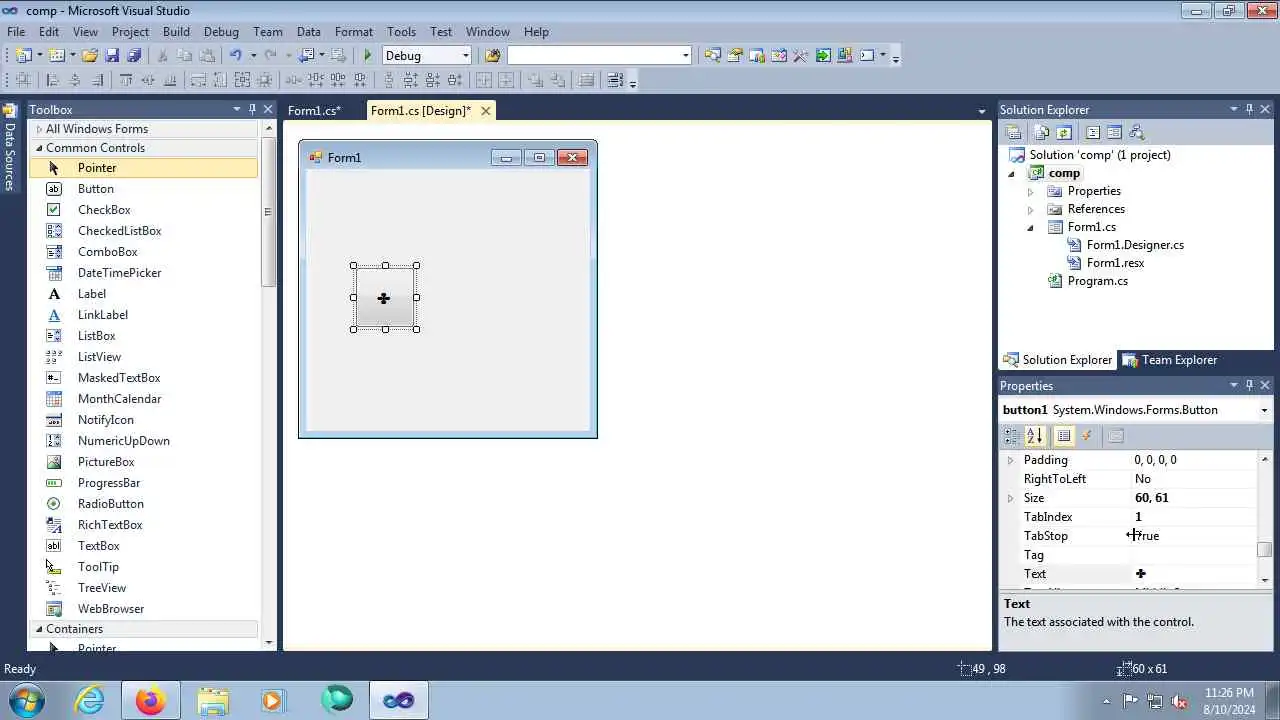The height and width of the screenshot is (720, 1280).
Task: Click Align Tops icon in layout toolbar
Action: (126, 80)
